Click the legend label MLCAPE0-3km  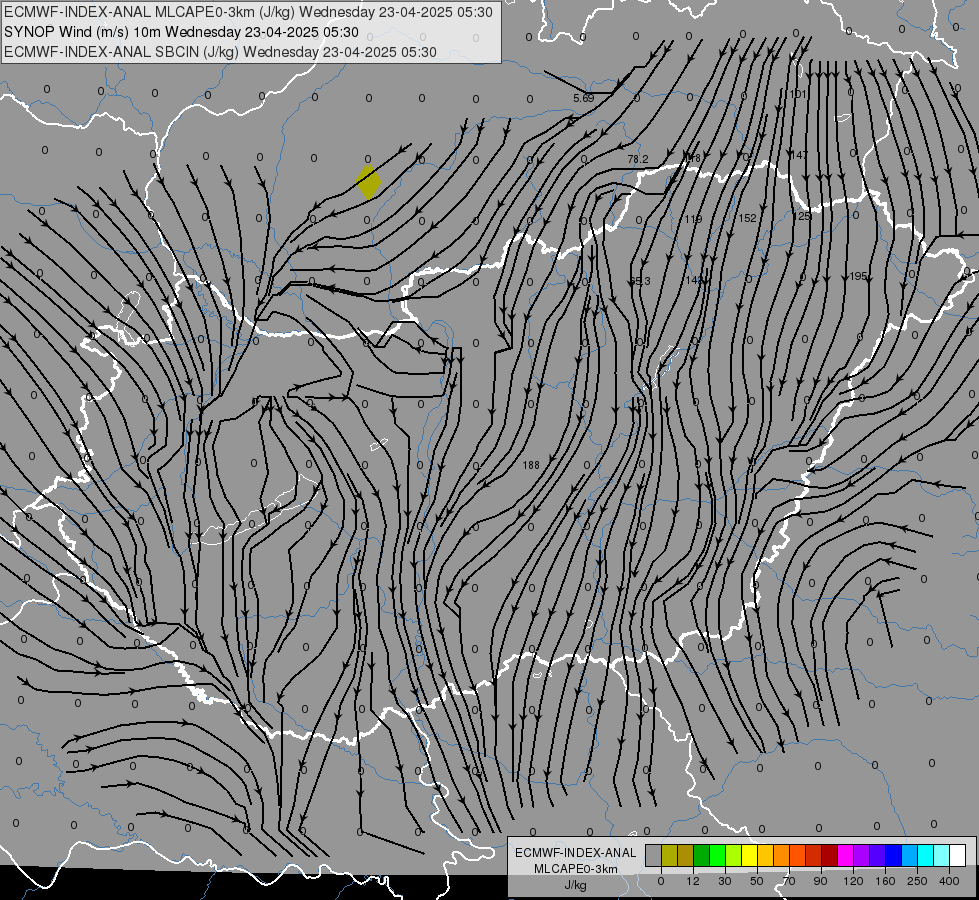pos(576,868)
